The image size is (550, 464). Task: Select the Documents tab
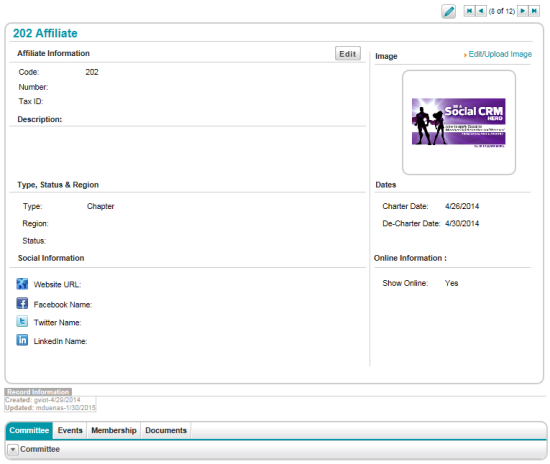pyautogui.click(x=166, y=430)
